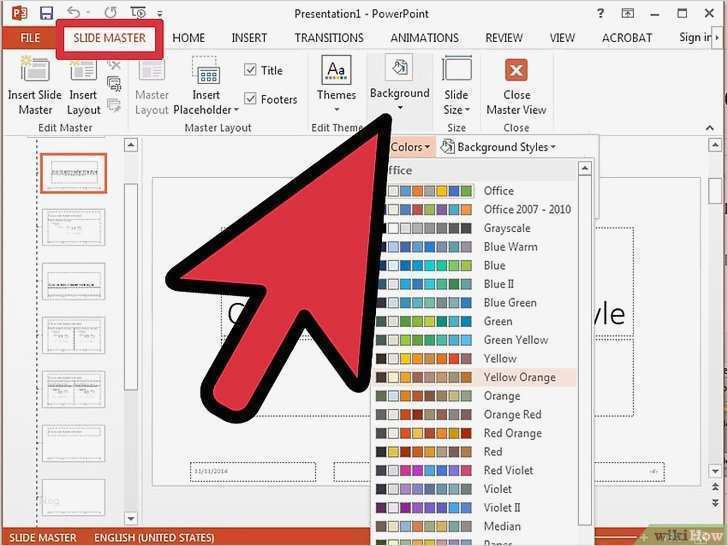Click color list scroll up arrow

coord(585,168)
